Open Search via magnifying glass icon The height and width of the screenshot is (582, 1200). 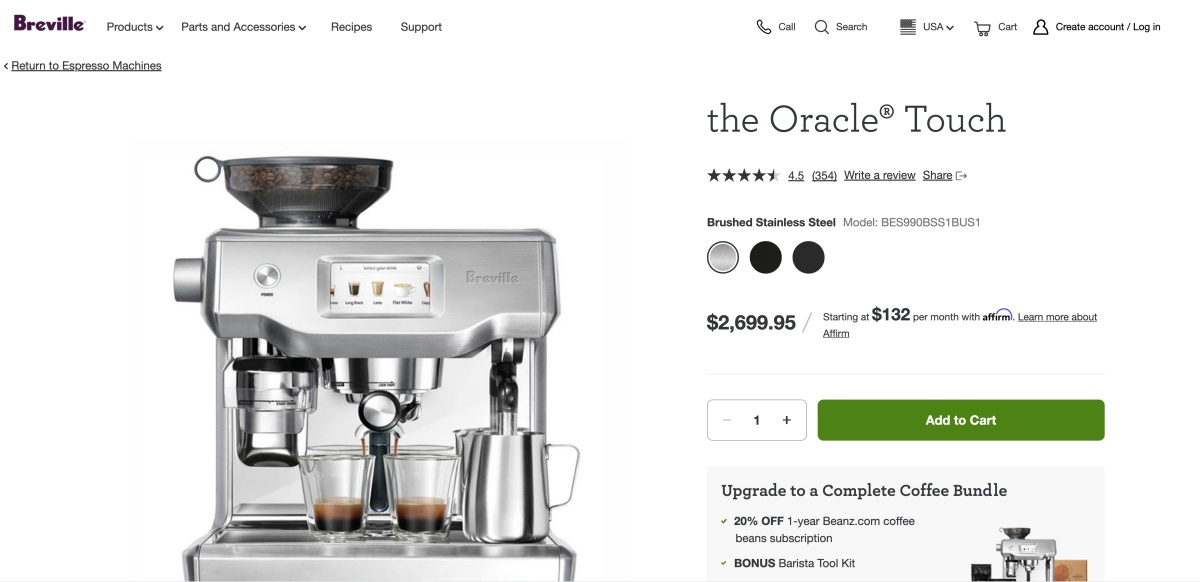click(822, 27)
